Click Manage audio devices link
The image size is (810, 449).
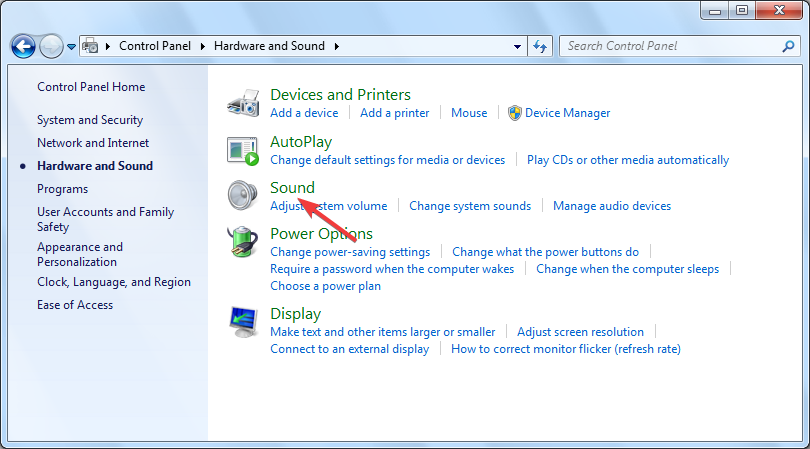612,206
